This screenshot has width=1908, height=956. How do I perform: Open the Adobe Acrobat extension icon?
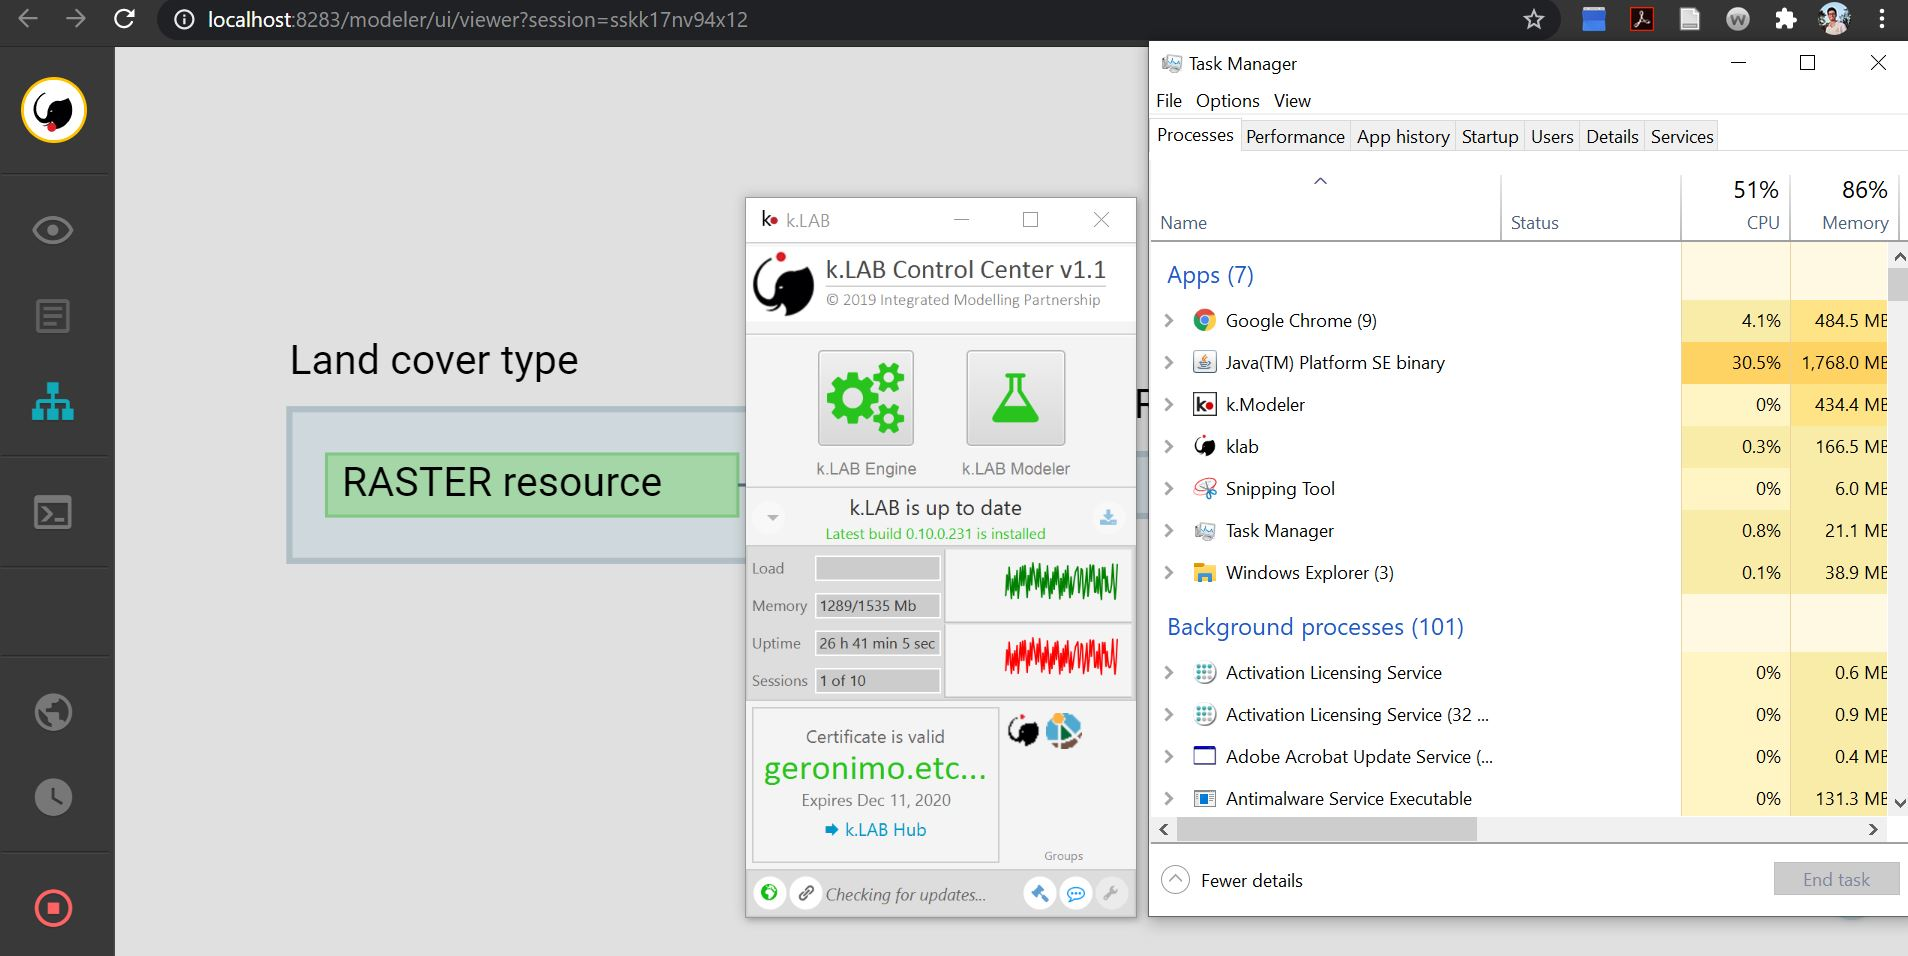click(1642, 19)
